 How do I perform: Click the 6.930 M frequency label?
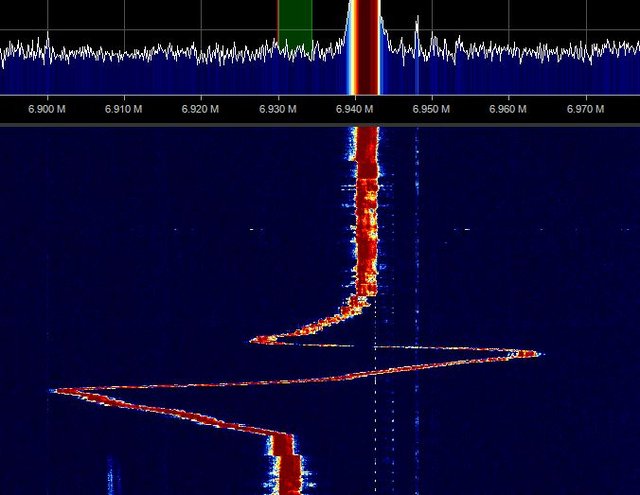point(278,109)
